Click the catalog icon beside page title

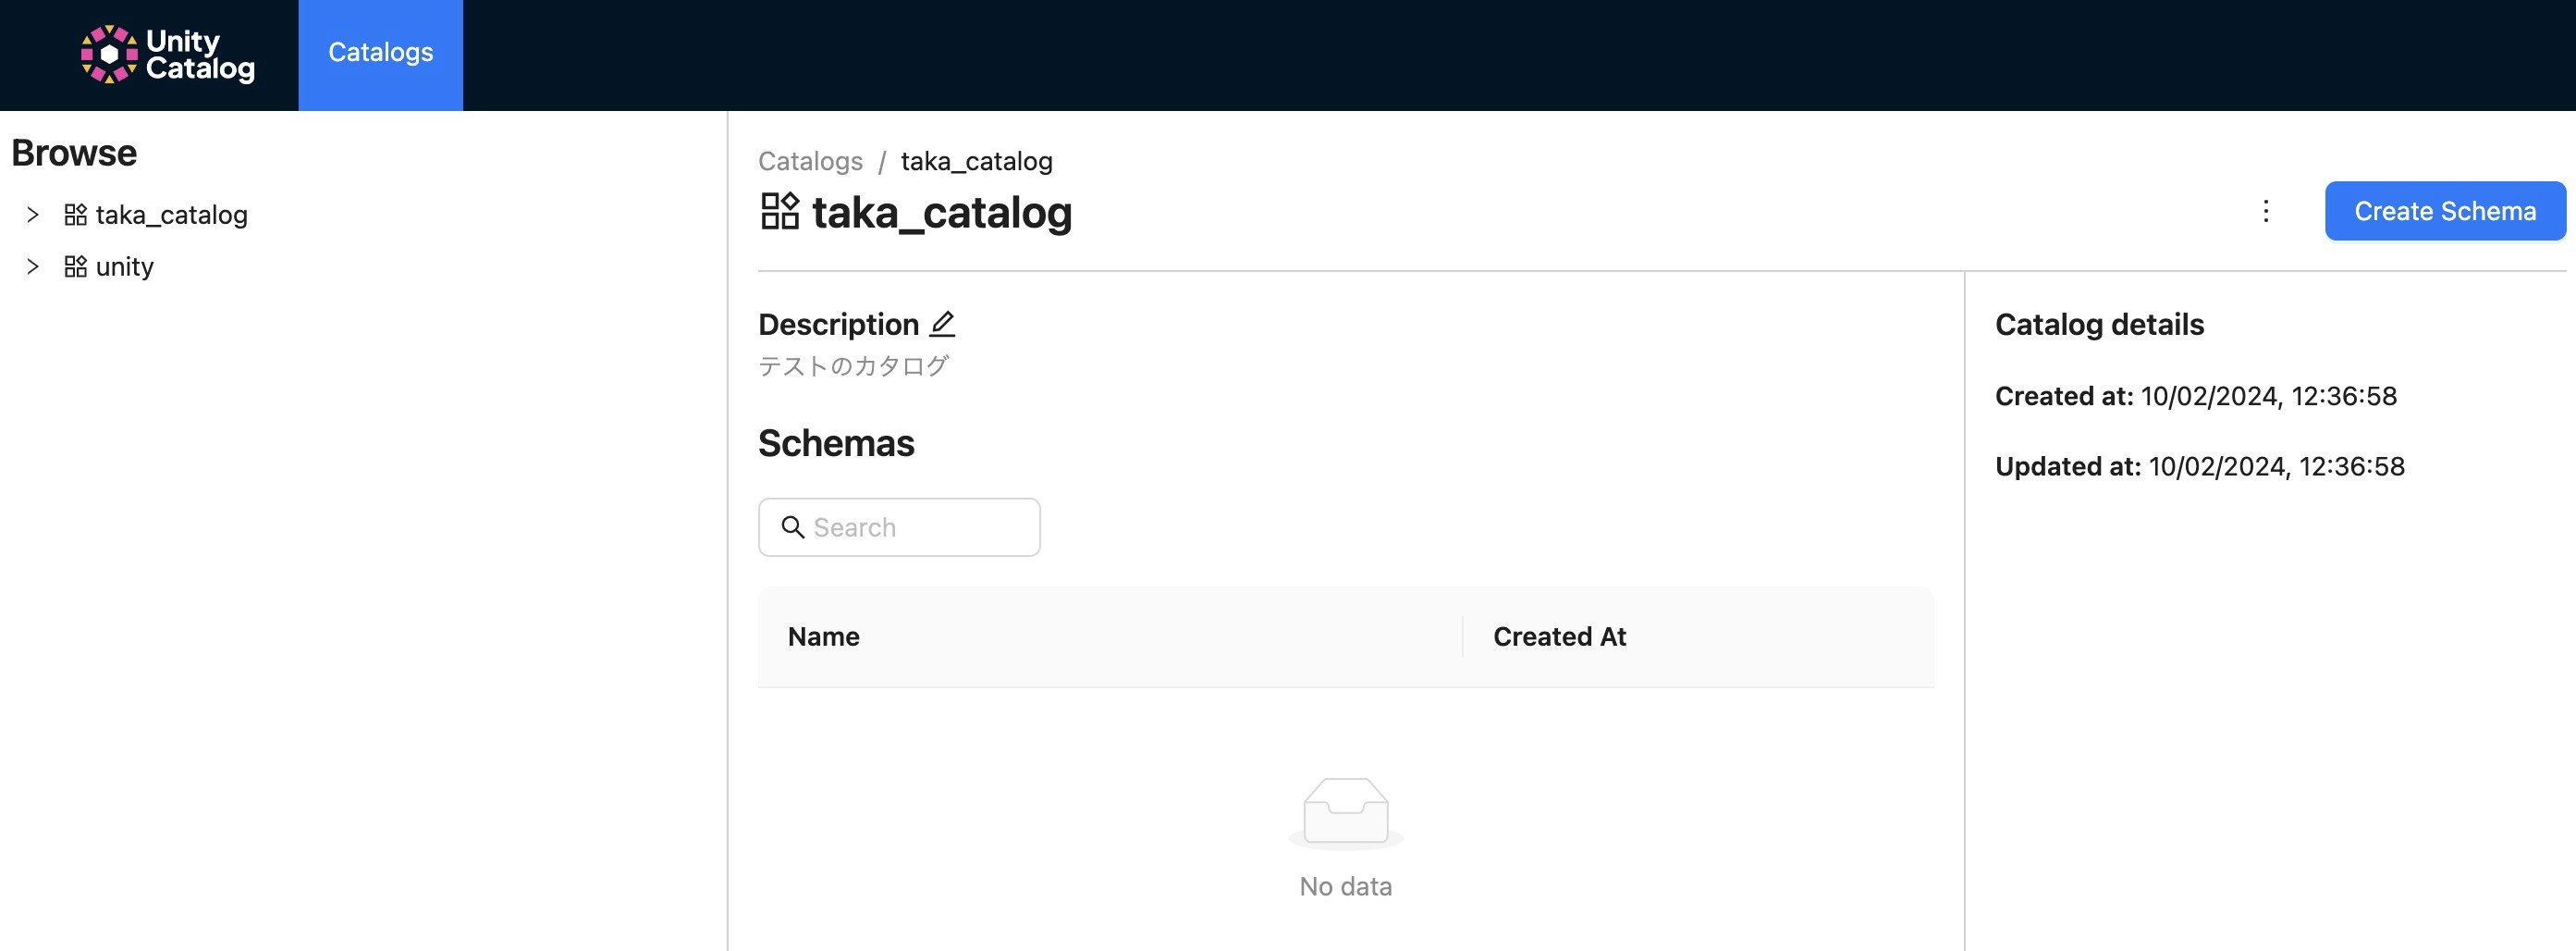click(780, 212)
